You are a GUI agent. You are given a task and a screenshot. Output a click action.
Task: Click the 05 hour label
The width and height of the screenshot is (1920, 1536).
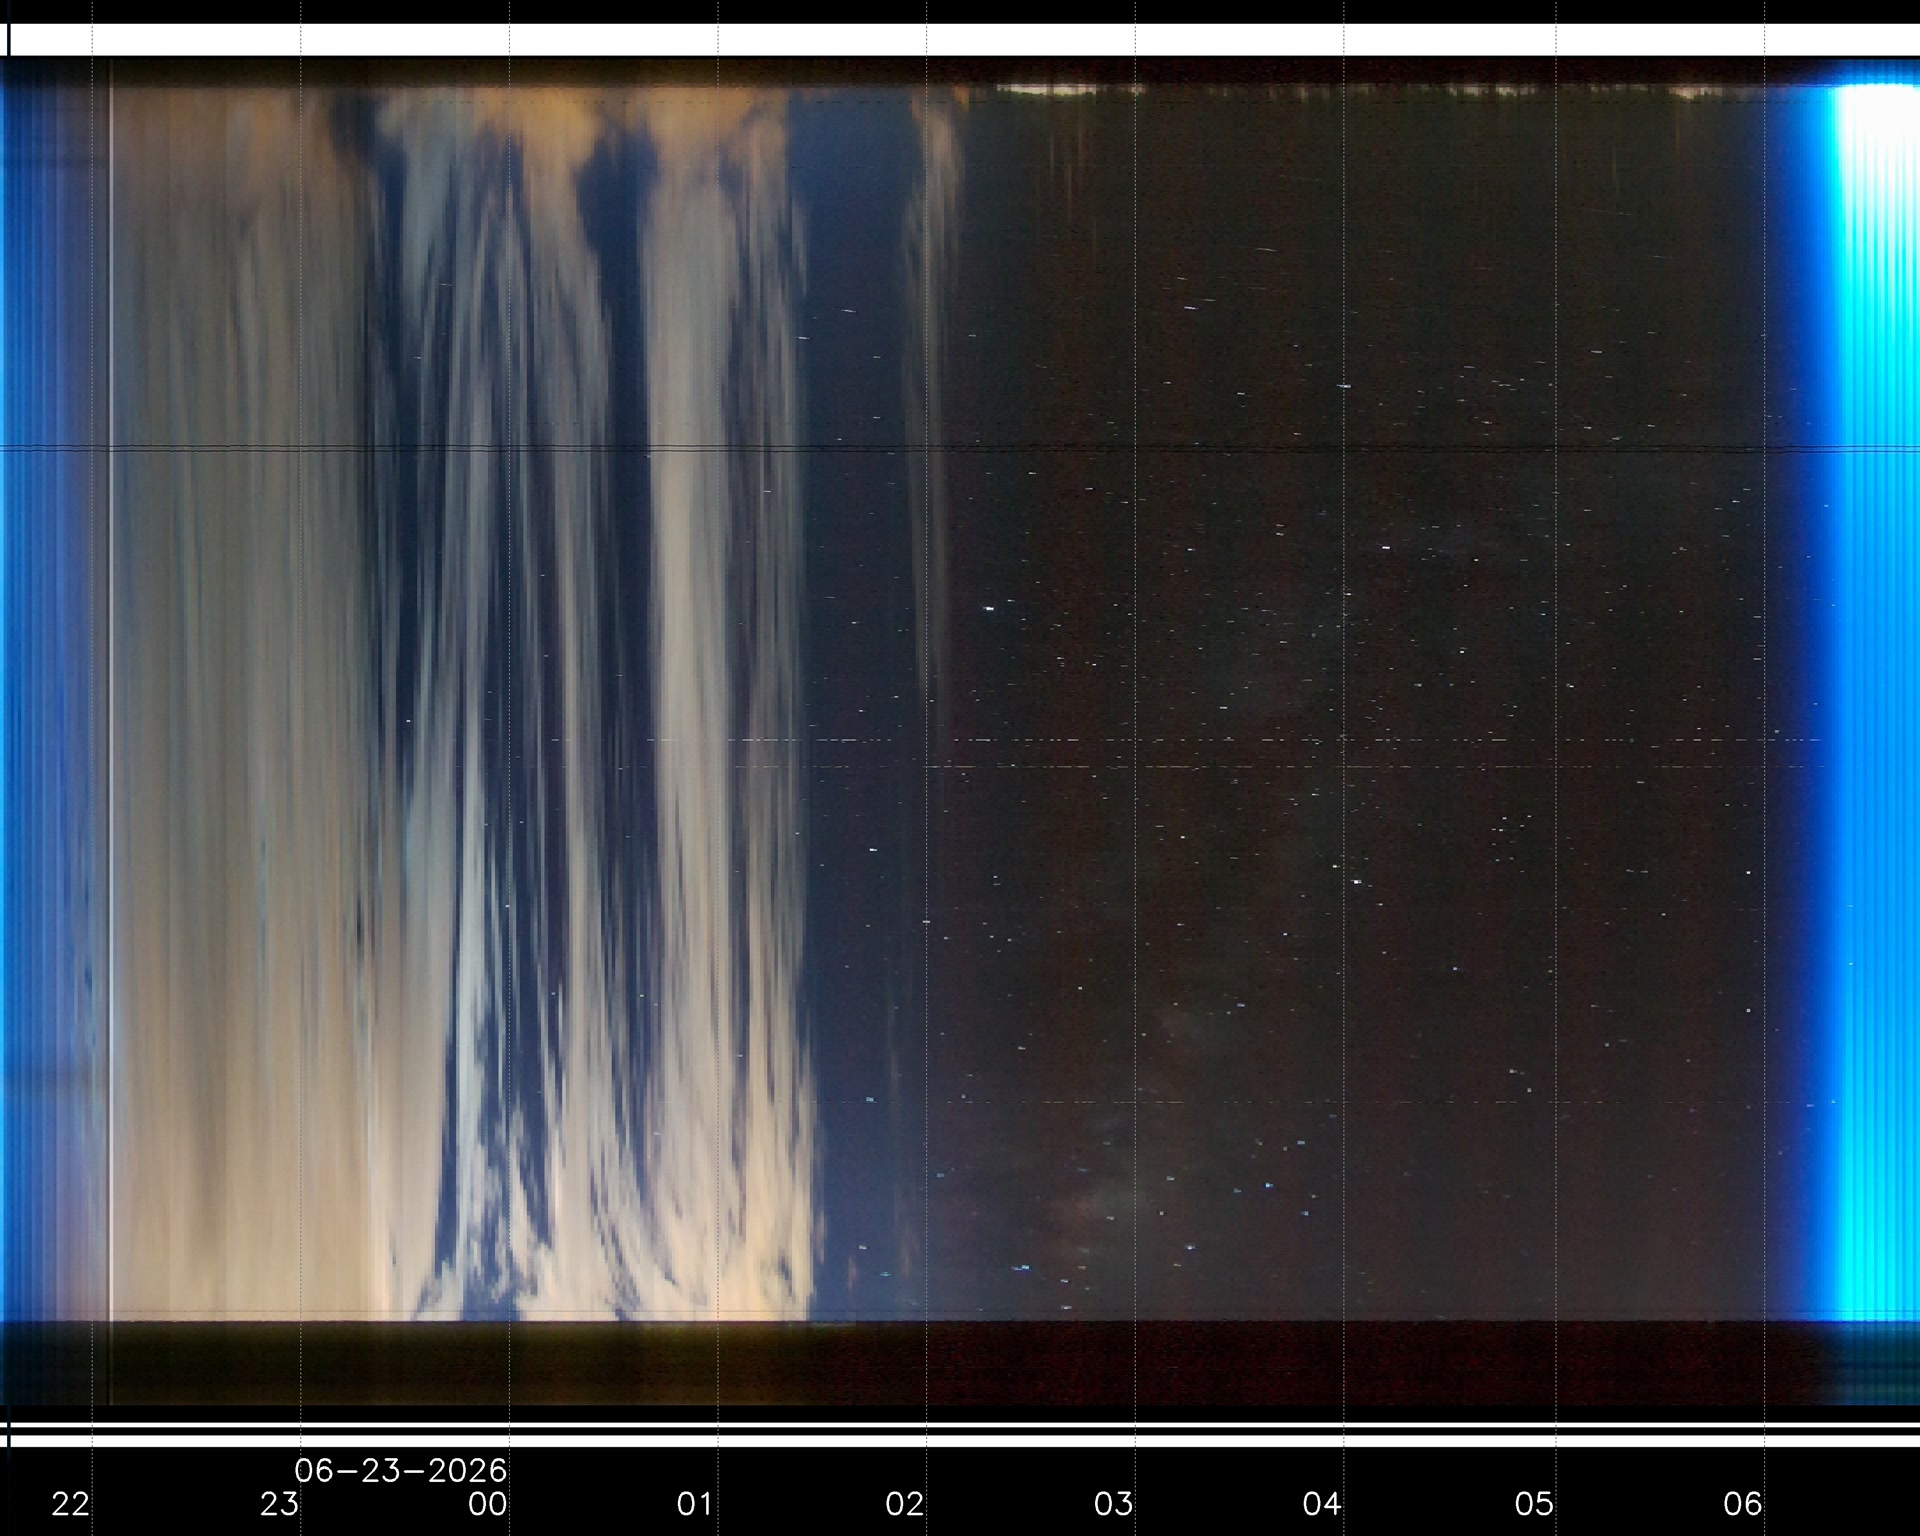1534,1504
